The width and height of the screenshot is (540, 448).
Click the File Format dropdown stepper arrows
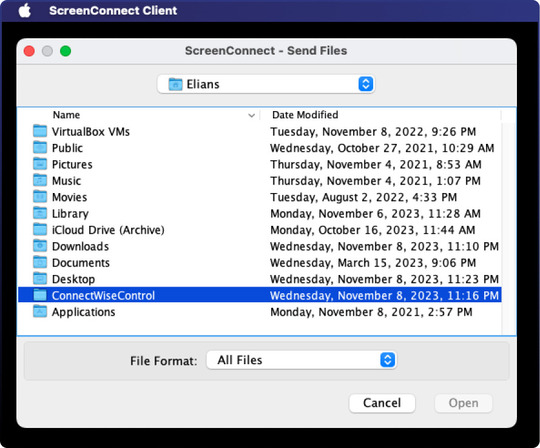[387, 360]
